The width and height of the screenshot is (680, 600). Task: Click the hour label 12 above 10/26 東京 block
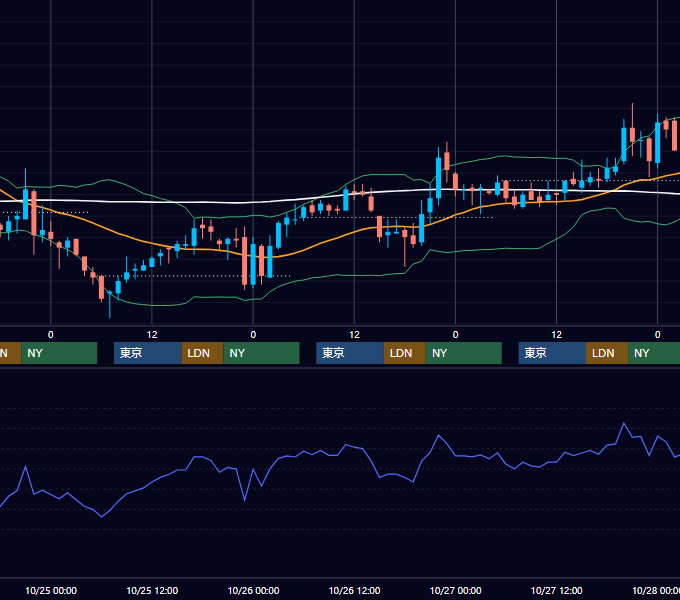tap(354, 335)
